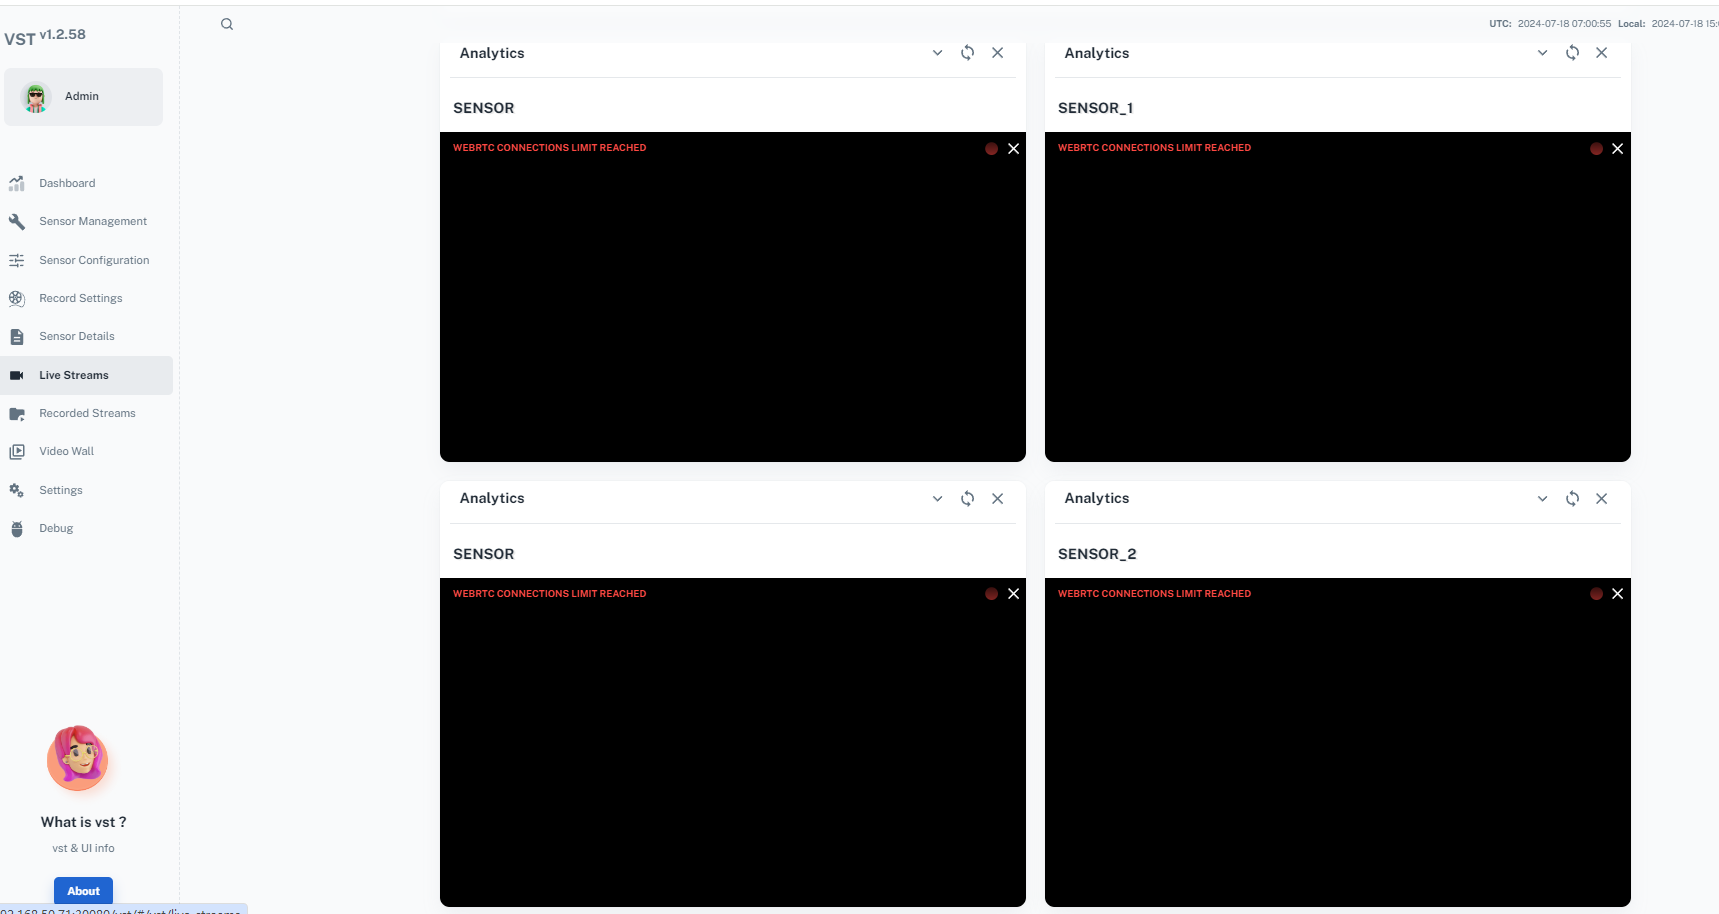Expand the Analytics dropdown for SENSOR_1
1719x914 pixels.
click(x=1542, y=52)
